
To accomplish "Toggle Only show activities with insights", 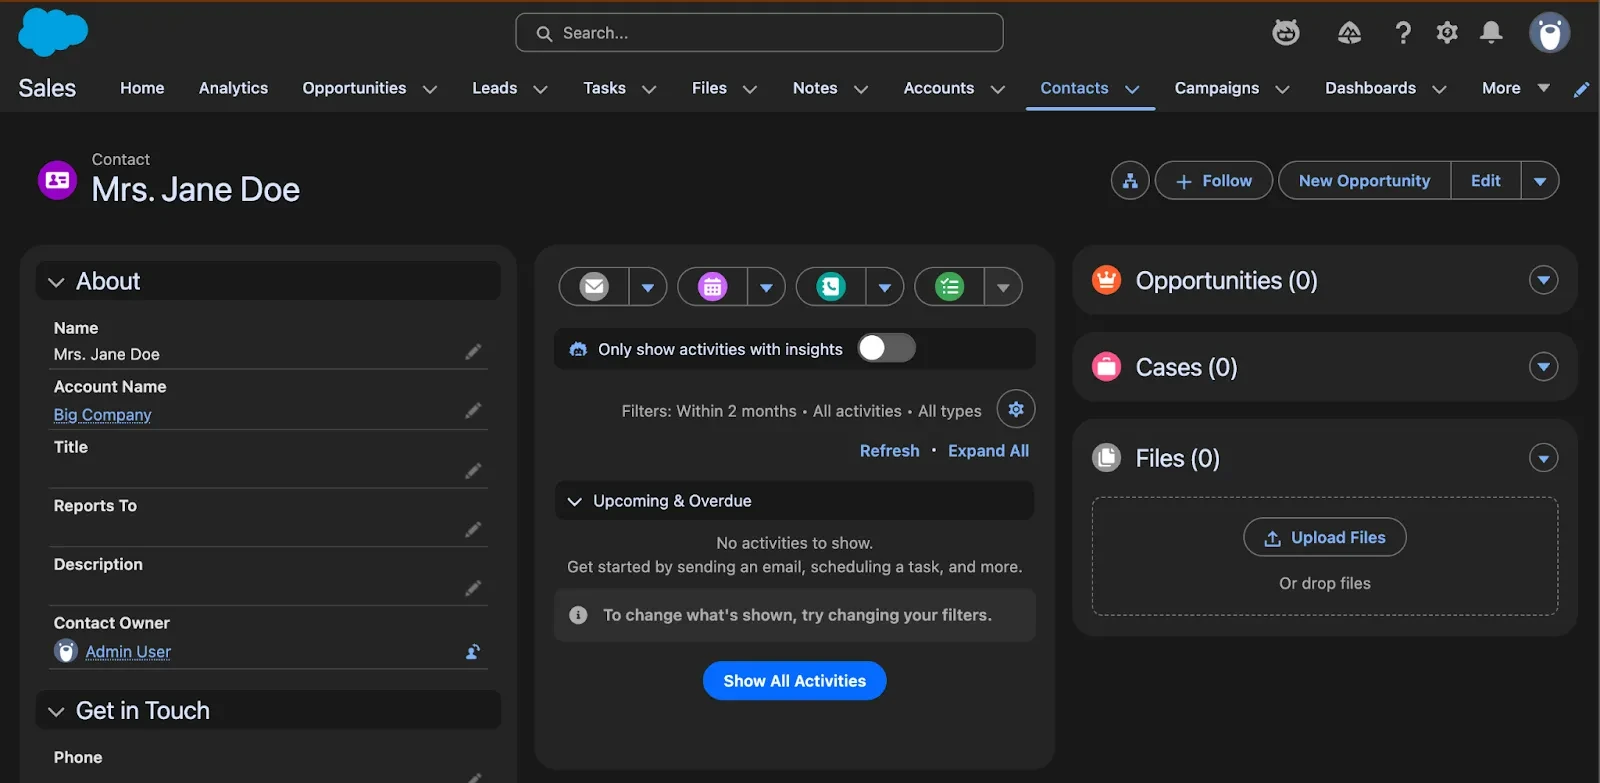I will (886, 348).
